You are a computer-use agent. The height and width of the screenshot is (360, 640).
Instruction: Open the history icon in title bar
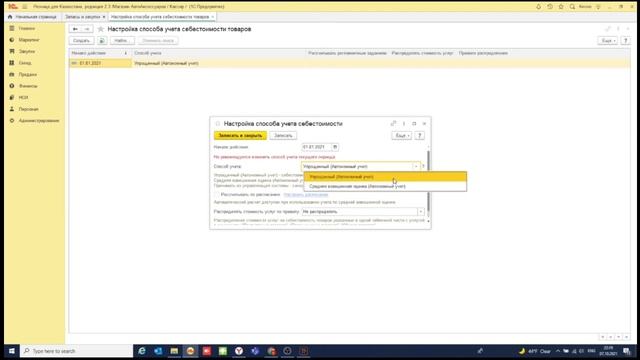coord(550,7)
